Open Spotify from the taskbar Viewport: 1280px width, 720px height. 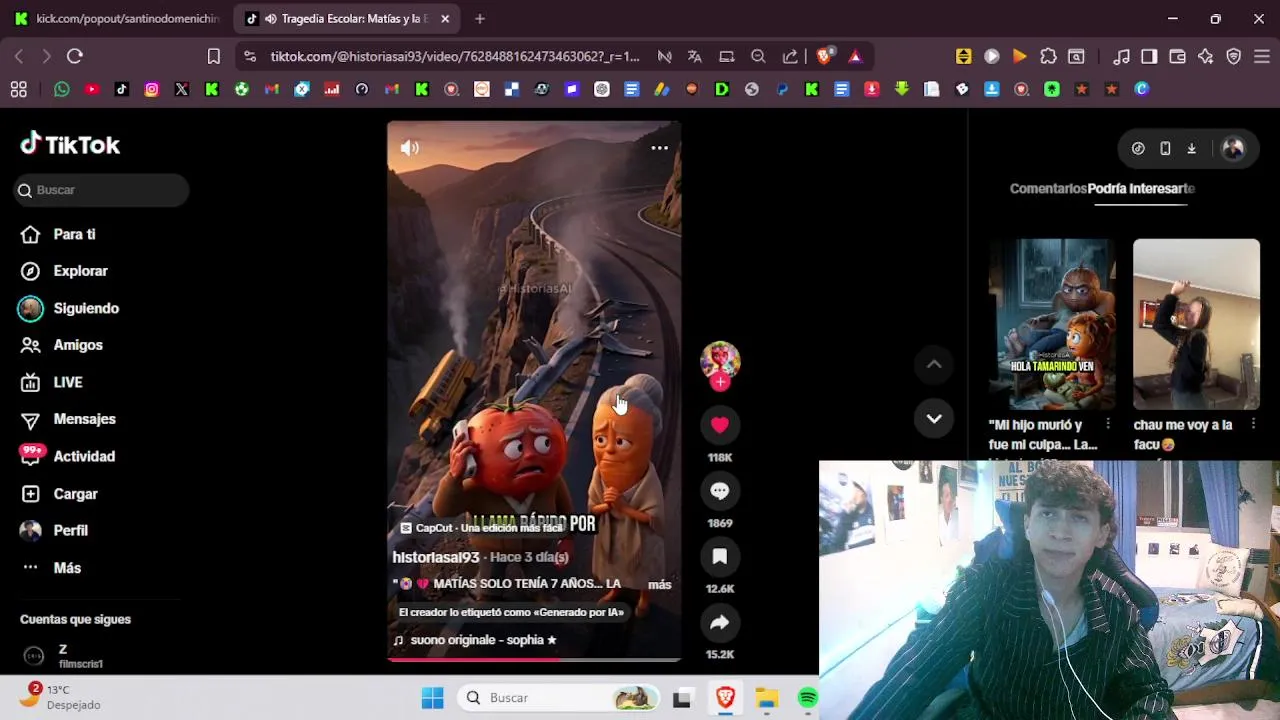[x=808, y=698]
